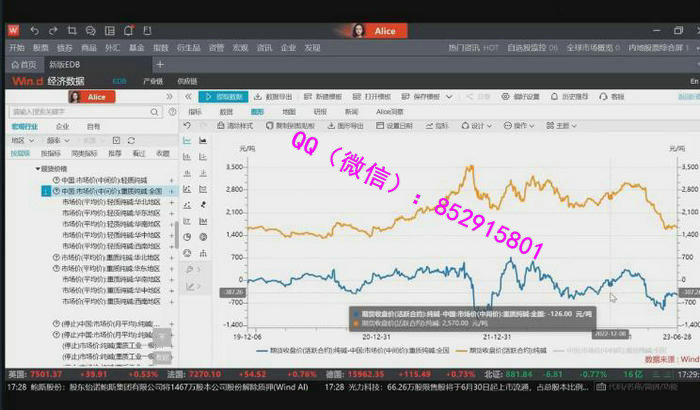Switch to the 地图 tab
The image size is (700, 410).
pos(289,112)
